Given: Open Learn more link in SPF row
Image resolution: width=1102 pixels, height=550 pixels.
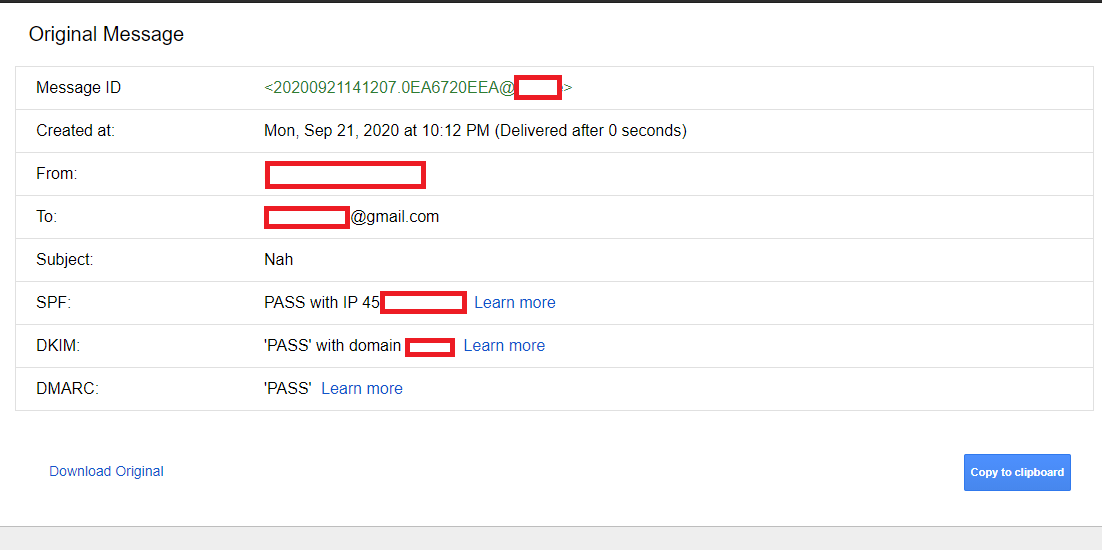Looking at the screenshot, I should click(x=514, y=302).
